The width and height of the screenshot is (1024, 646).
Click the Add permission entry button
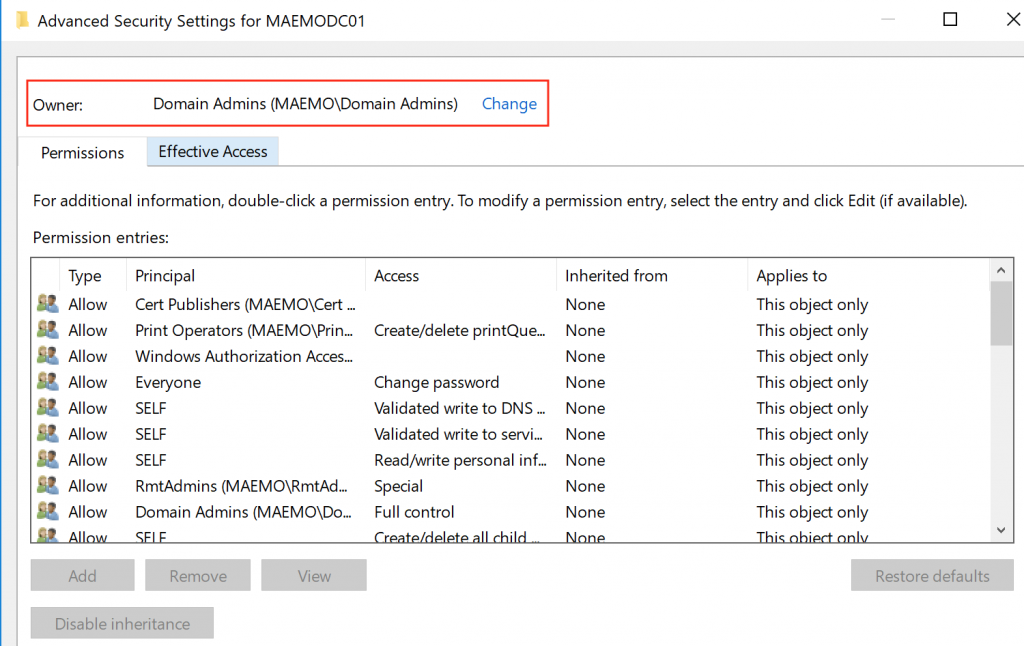coord(82,576)
